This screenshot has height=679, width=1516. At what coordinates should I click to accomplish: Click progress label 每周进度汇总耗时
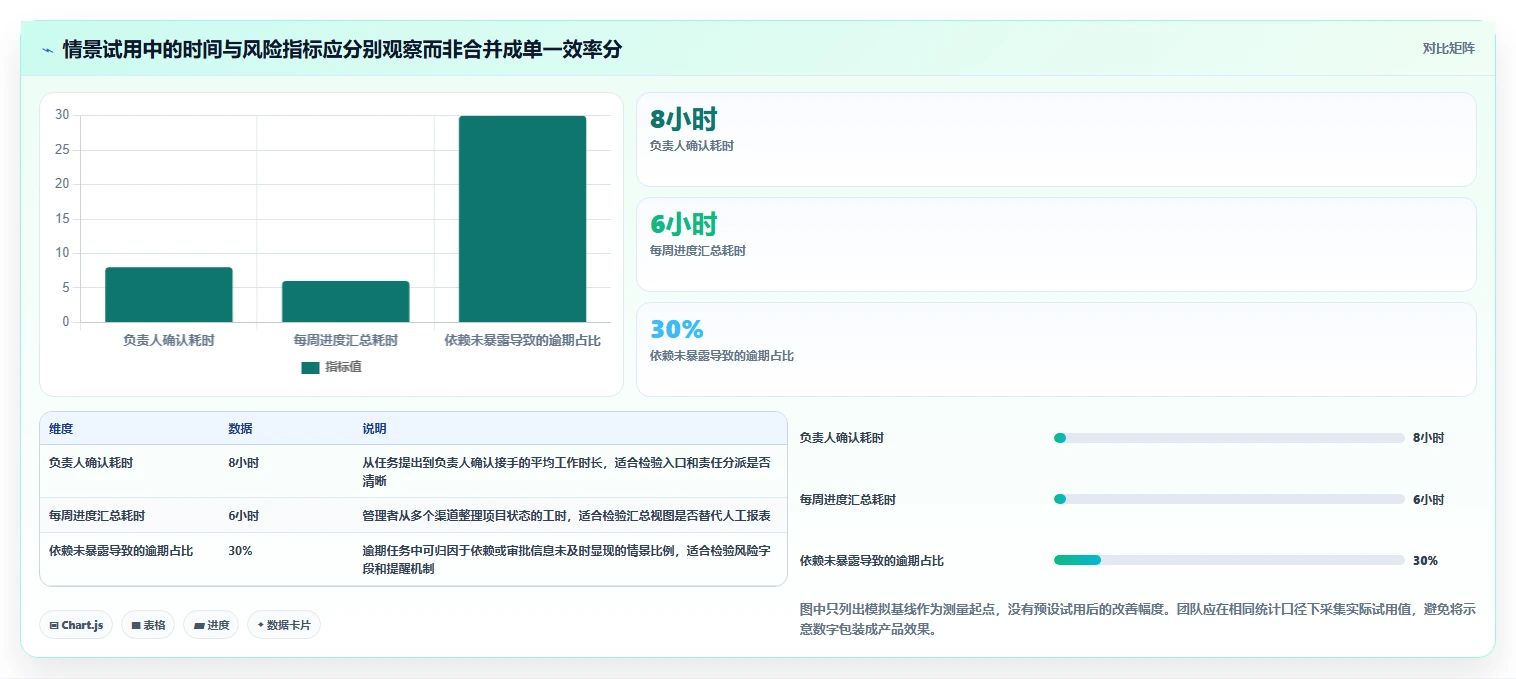pos(848,500)
